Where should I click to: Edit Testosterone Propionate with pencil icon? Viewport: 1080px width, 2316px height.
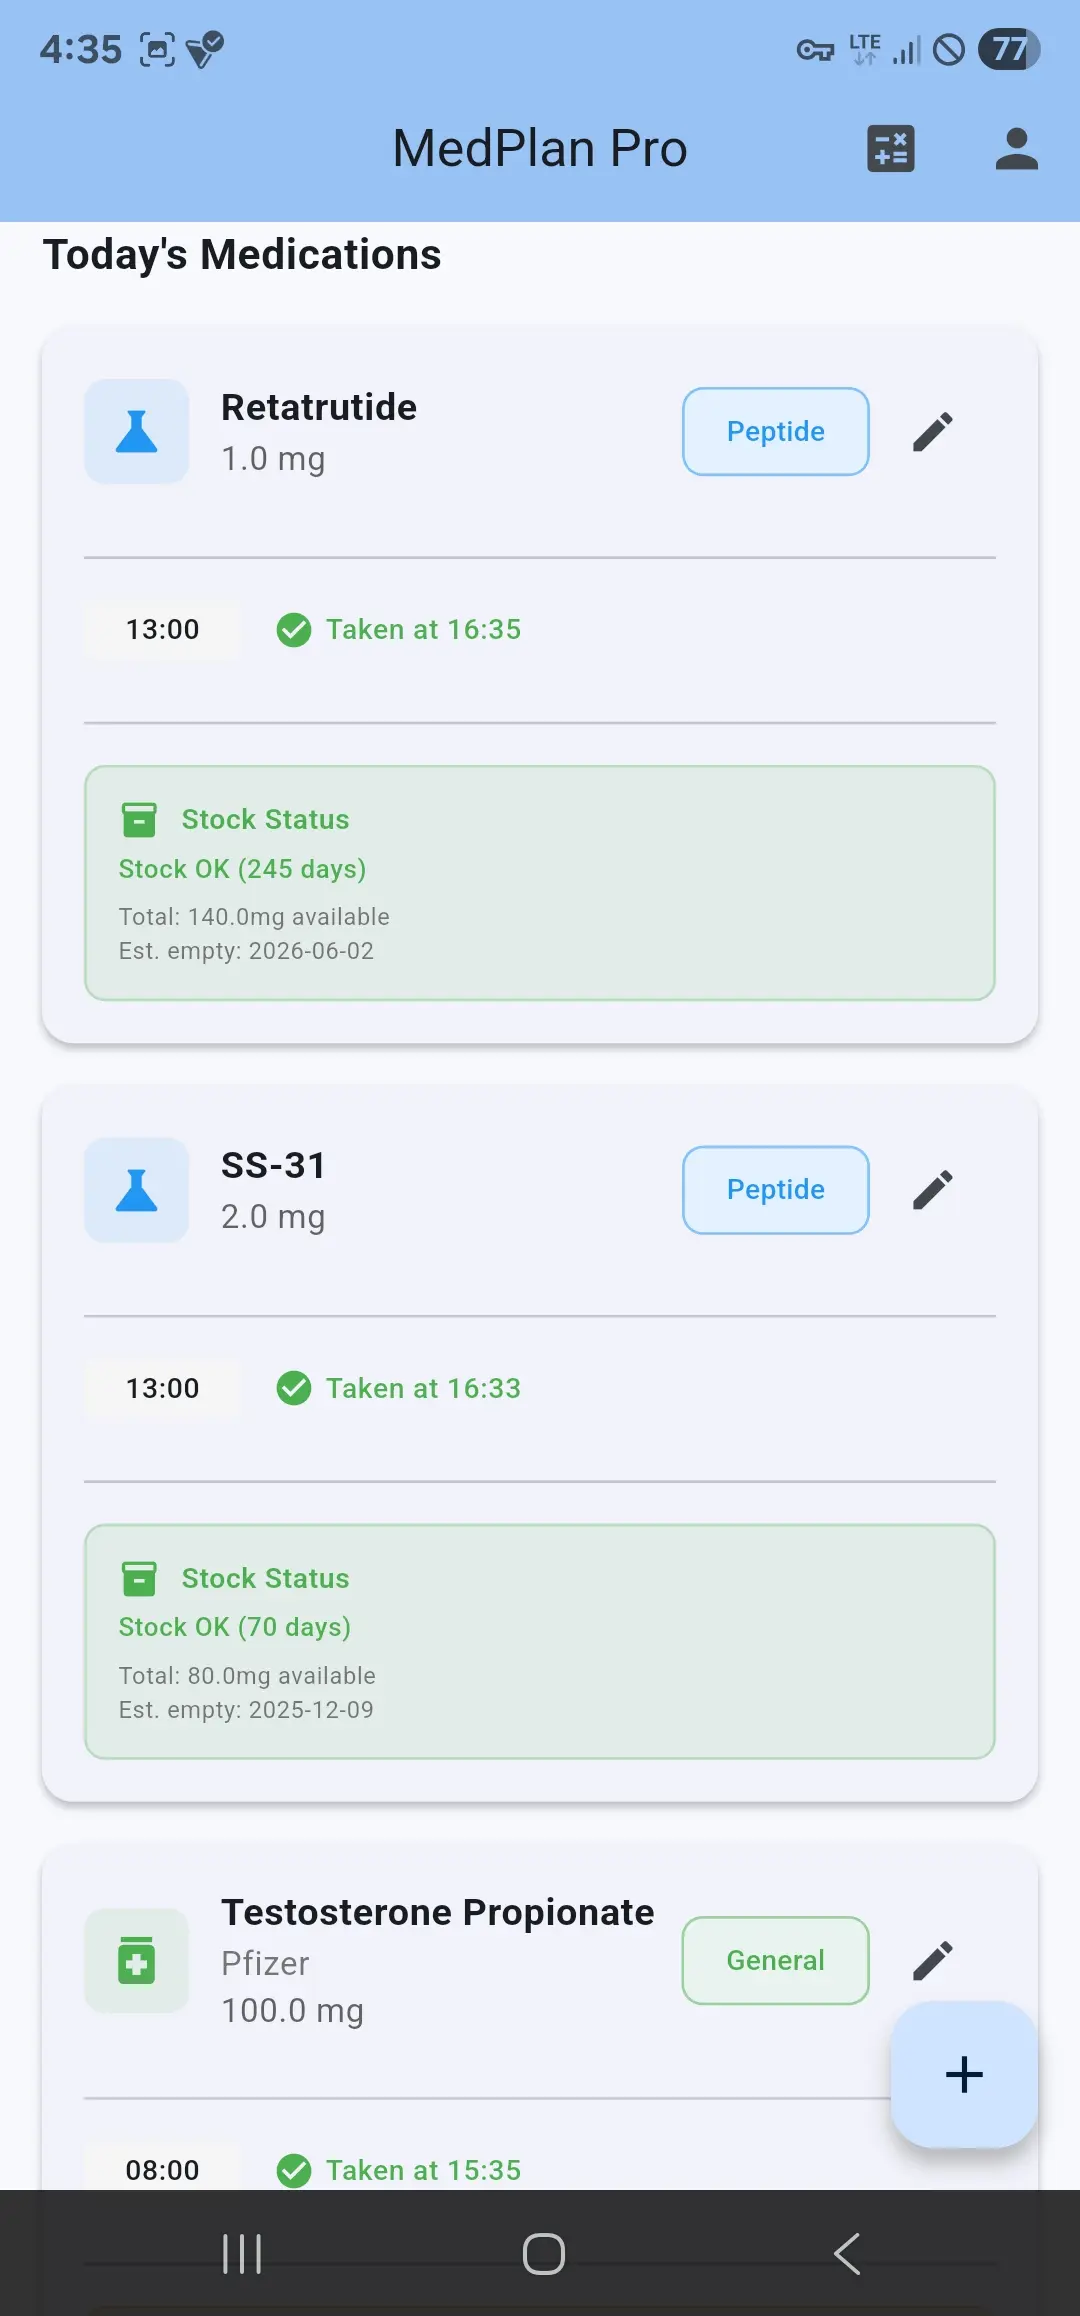tap(932, 1961)
